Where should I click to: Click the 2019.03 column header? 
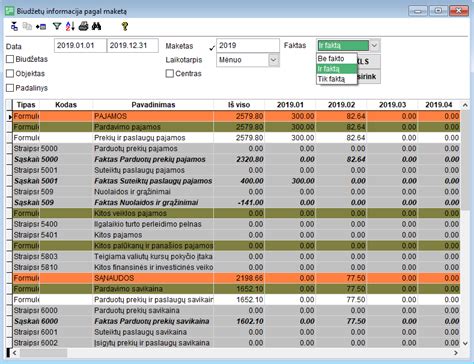(392, 105)
